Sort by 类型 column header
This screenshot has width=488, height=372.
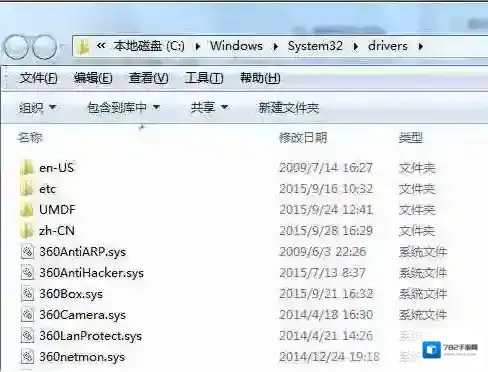411,137
